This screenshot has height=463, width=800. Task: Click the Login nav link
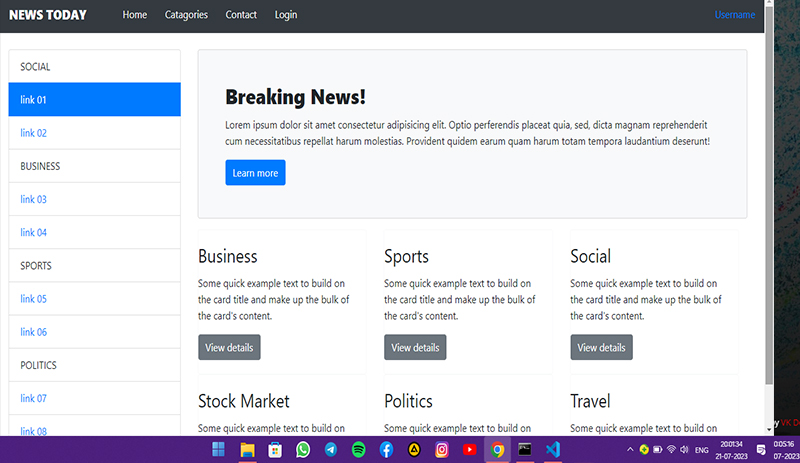285,15
